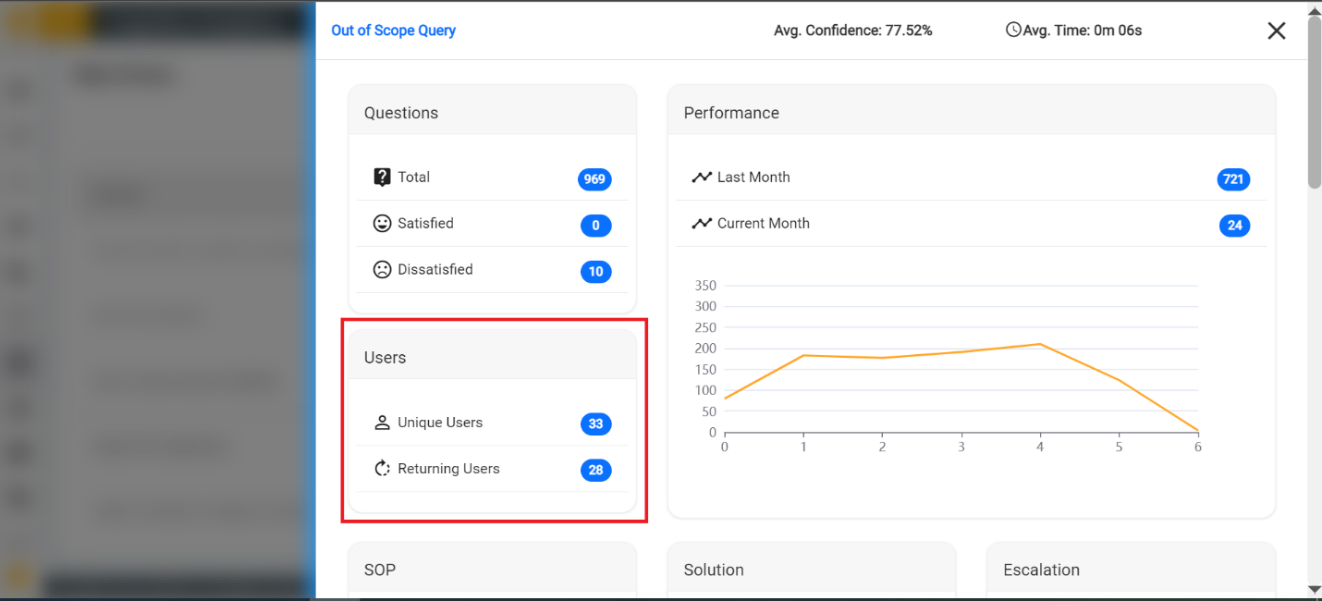
Task: Click the 721 Last Month badge
Action: pos(1233,179)
